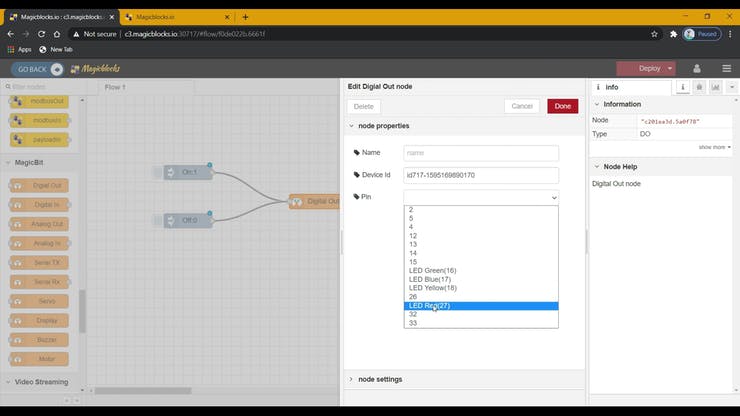Open the extensions puzzle icon
Image resolution: width=740 pixels, height=416 pixels.
click(673, 34)
